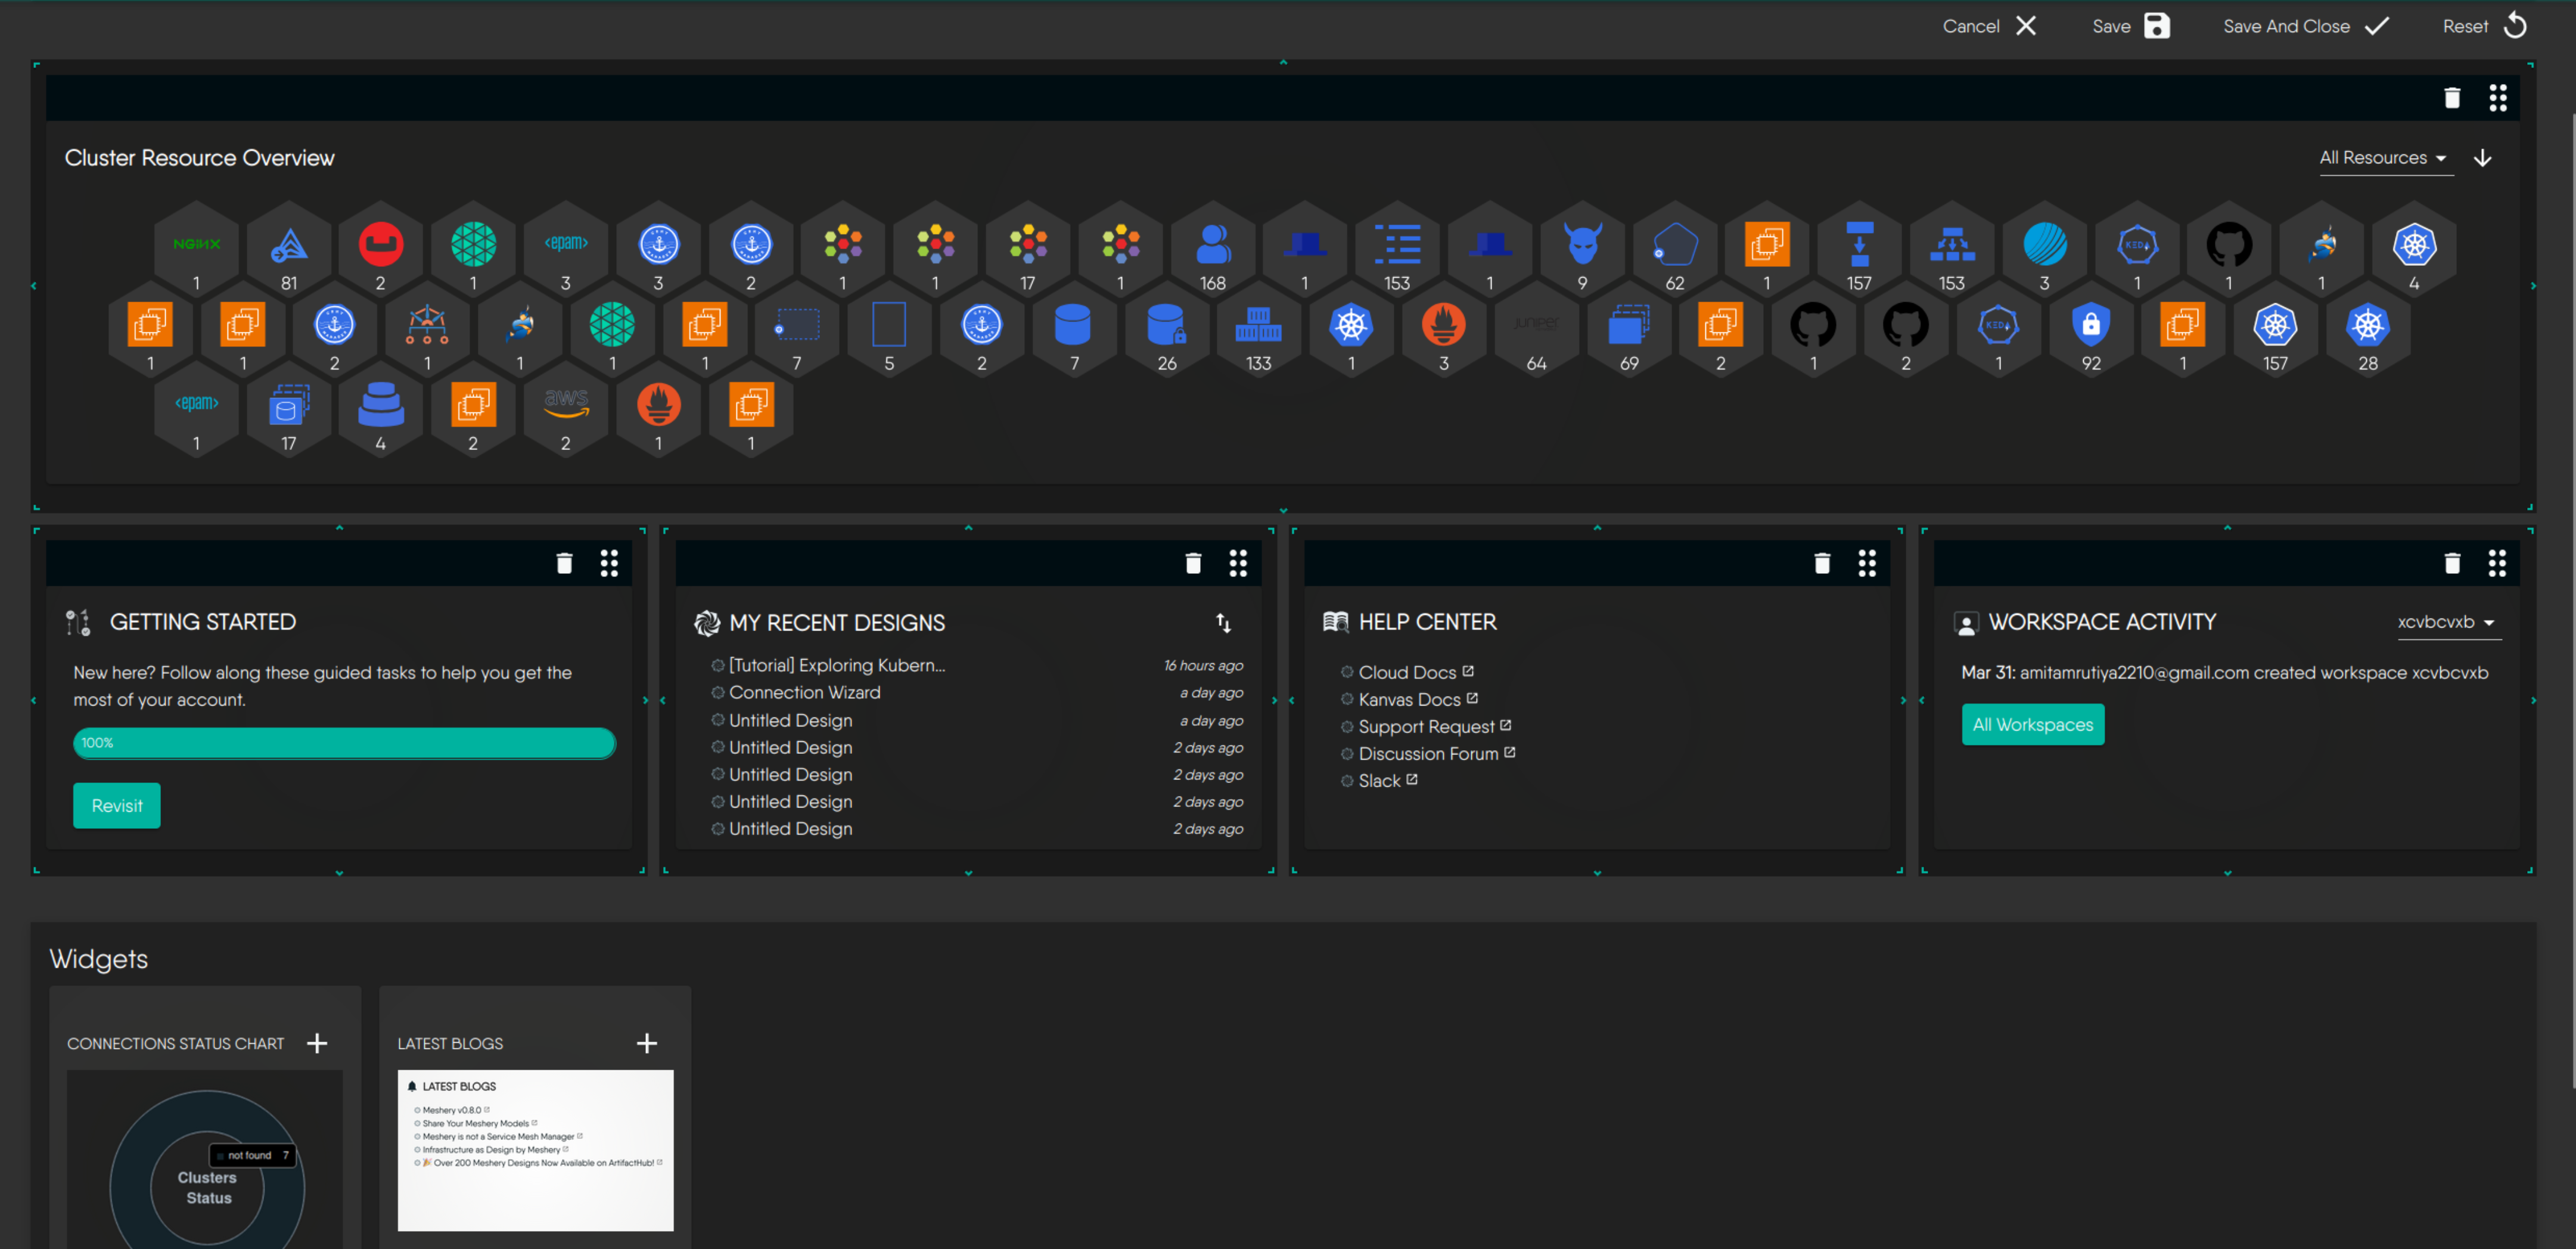Delete the Cluster Resource Overview widget
Viewport: 2576px width, 1249px height.
click(2451, 98)
